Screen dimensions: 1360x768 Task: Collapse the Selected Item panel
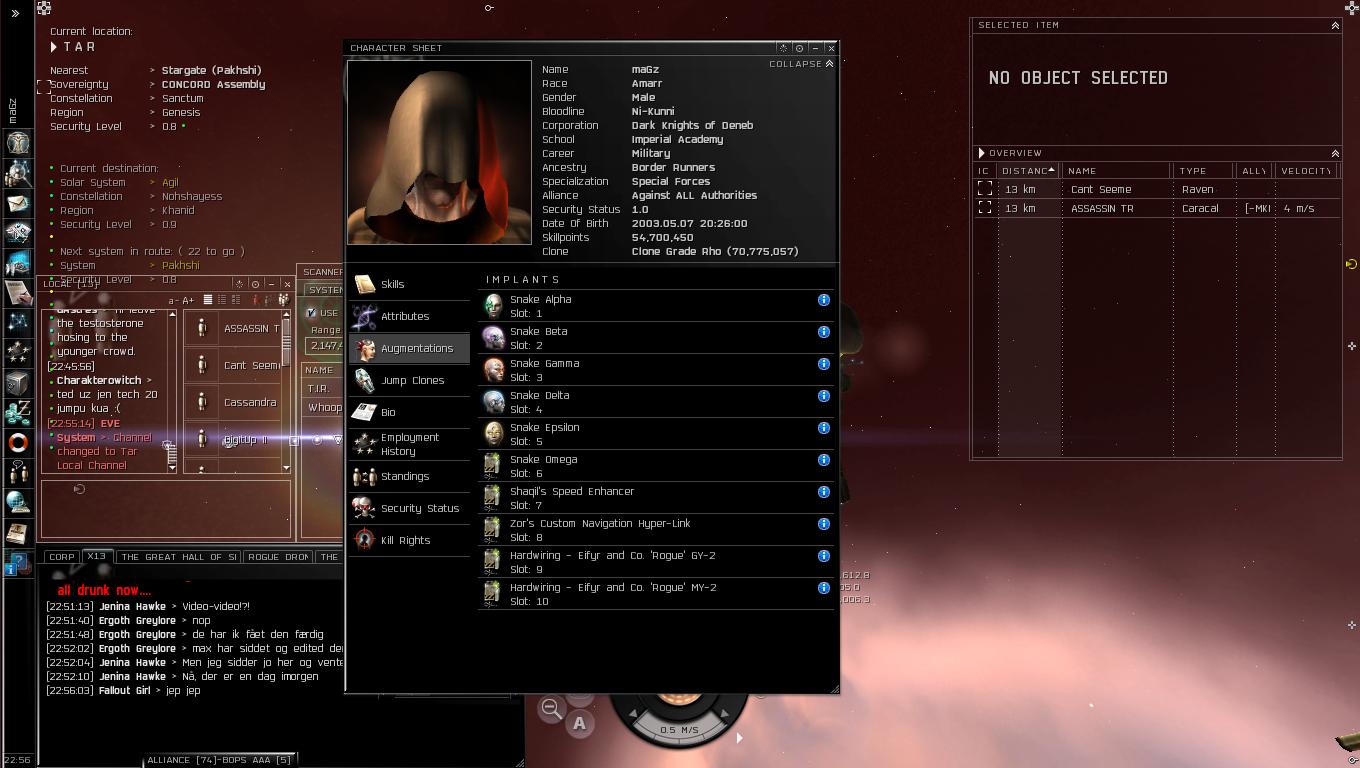tap(1335, 25)
